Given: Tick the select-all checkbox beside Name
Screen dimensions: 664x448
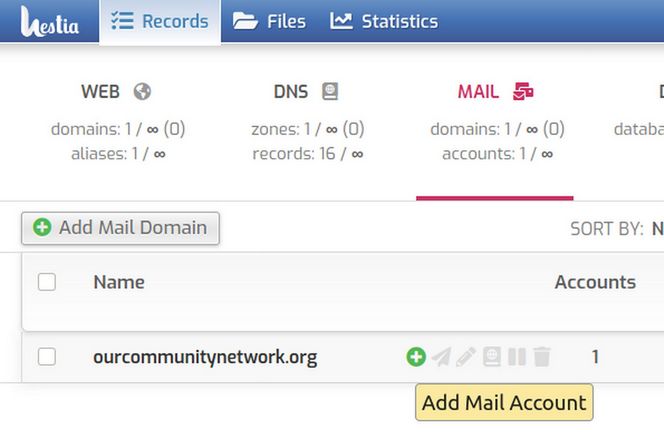Looking at the screenshot, I should [x=47, y=282].
